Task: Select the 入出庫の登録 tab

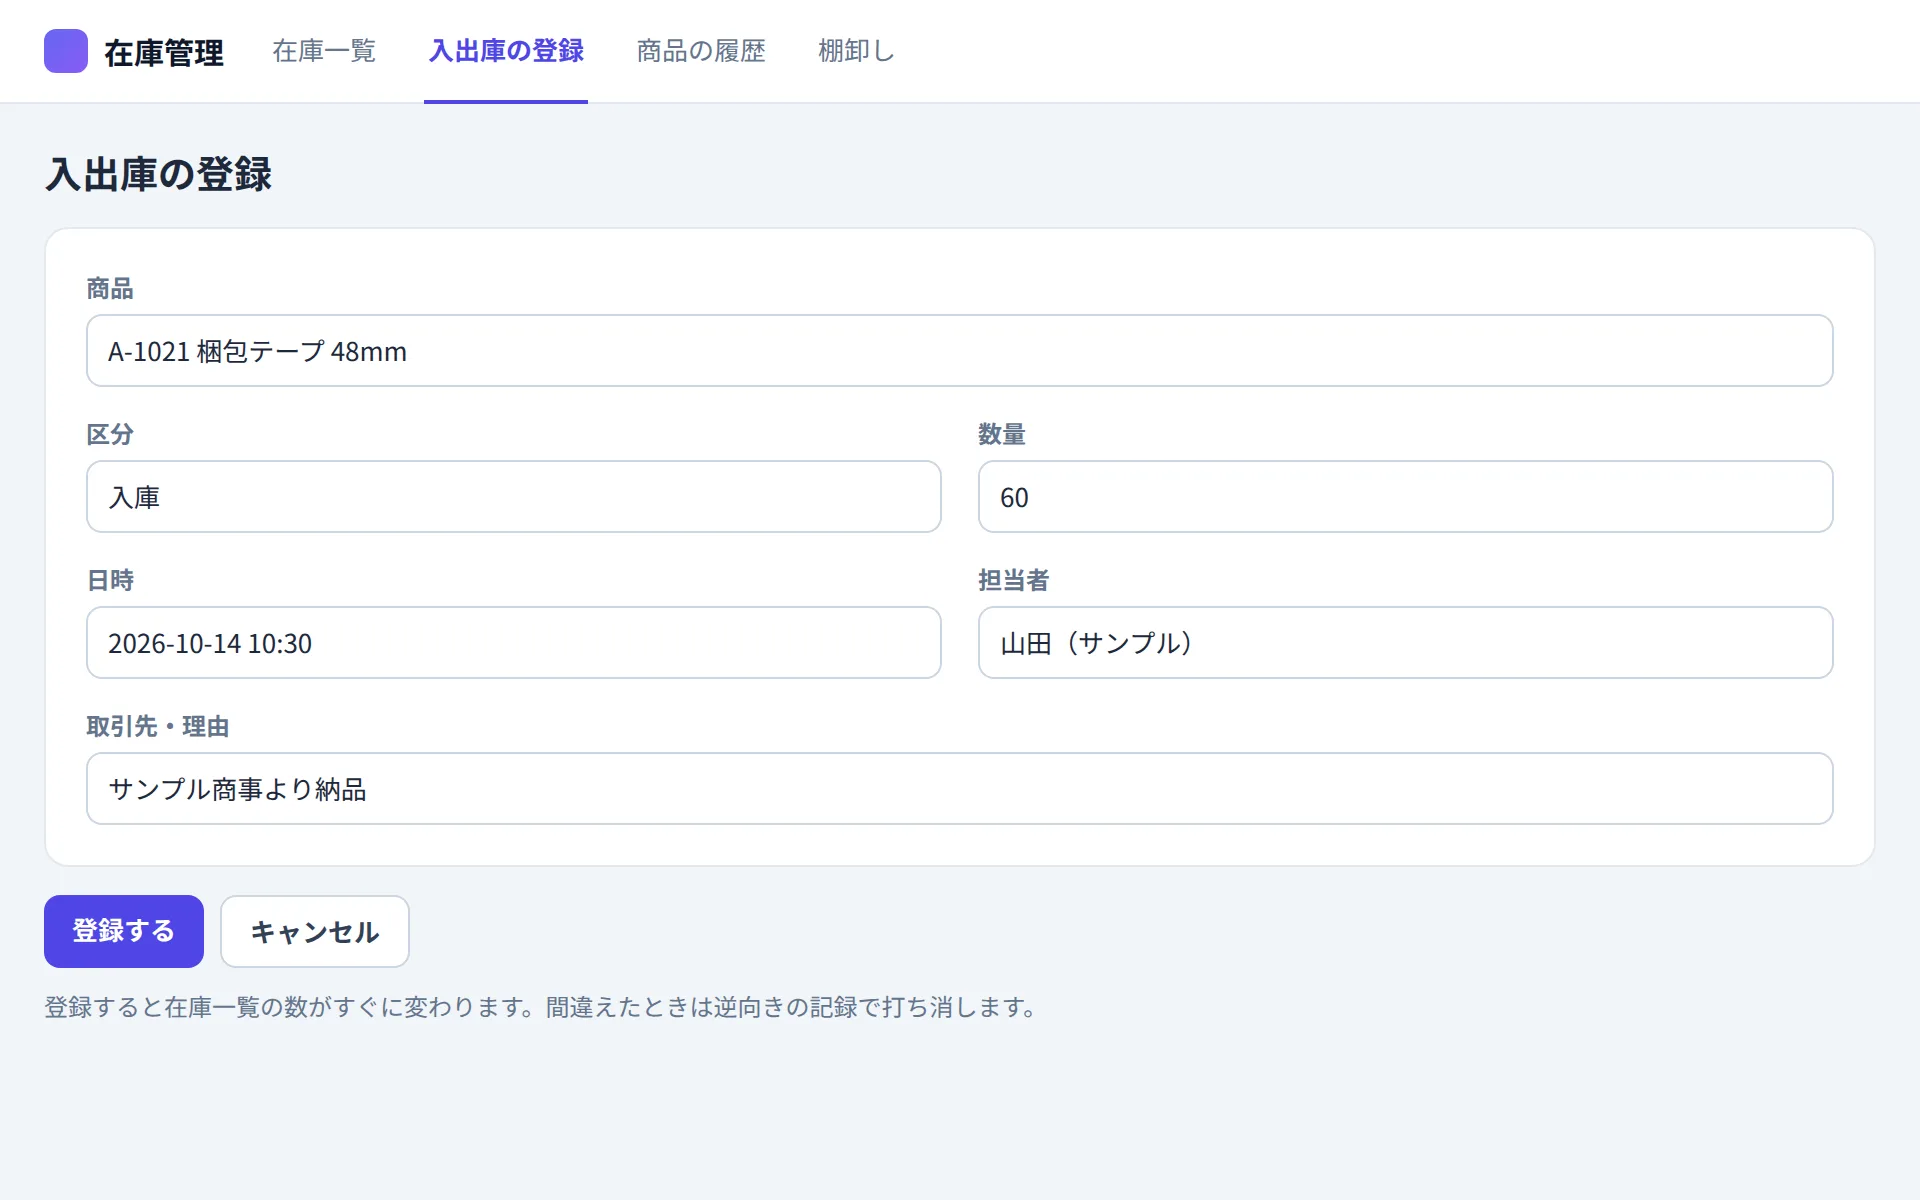Action: pyautogui.click(x=506, y=51)
